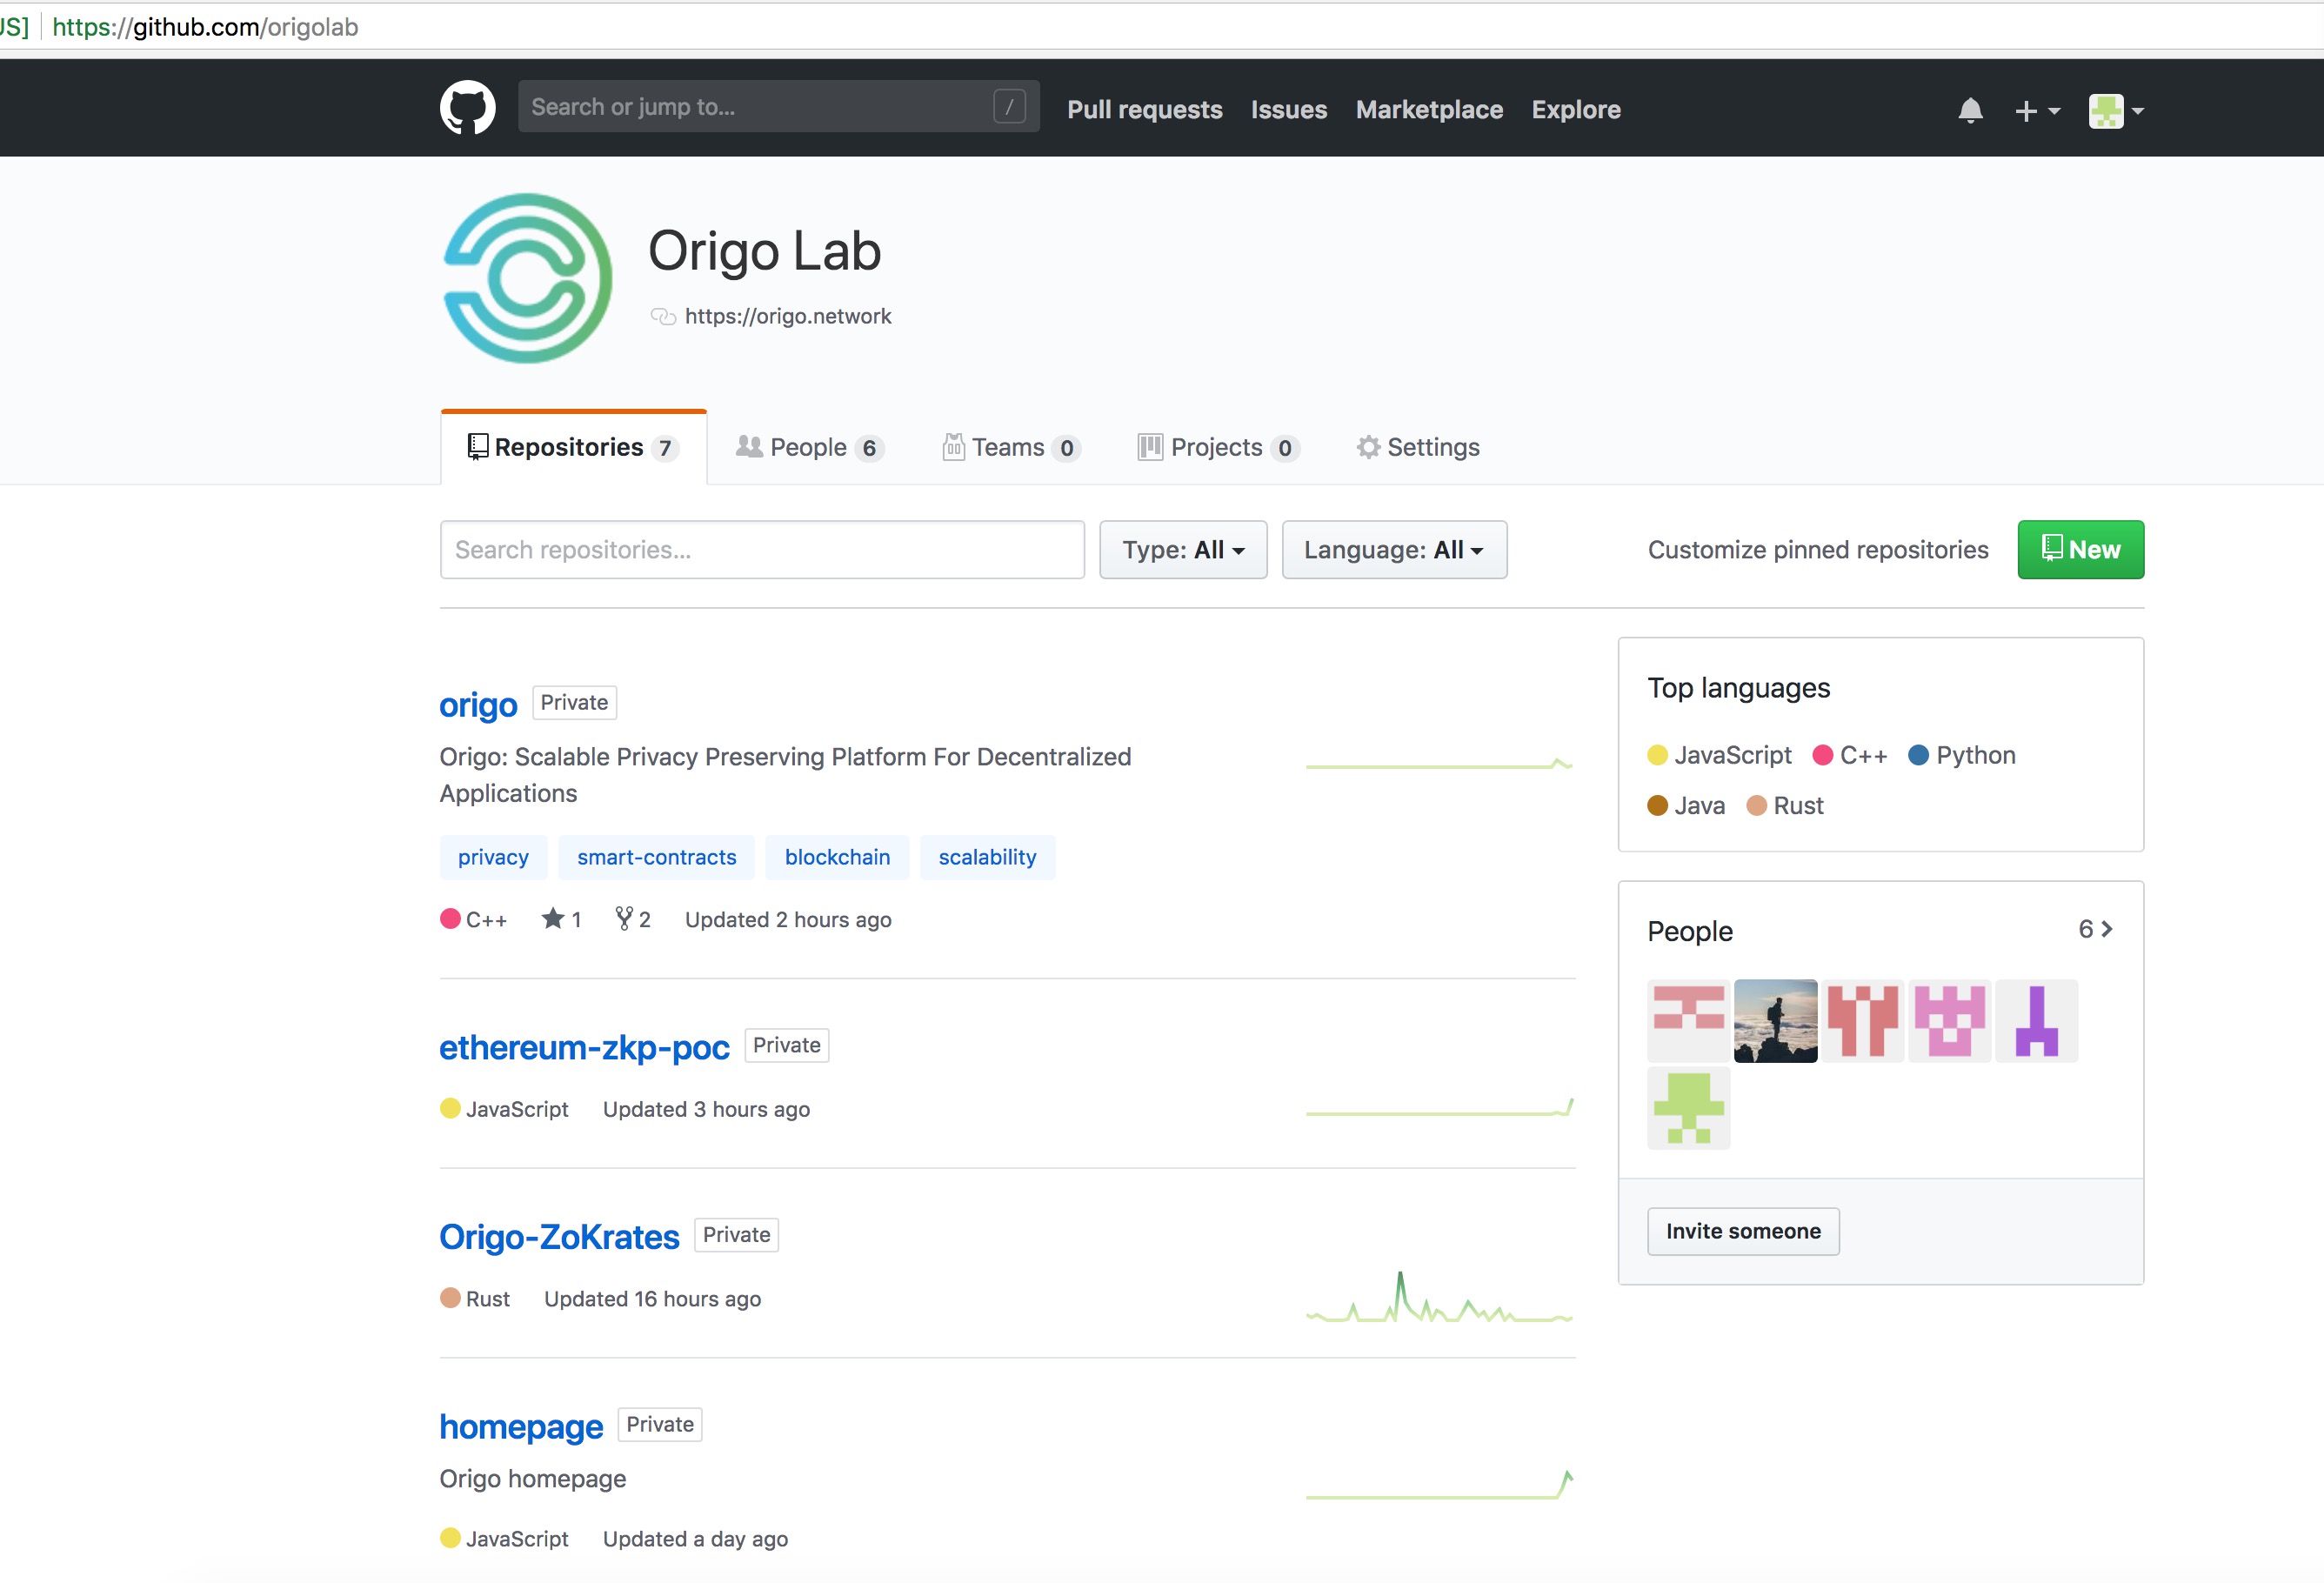The width and height of the screenshot is (2324, 1583).
Task: Open Explore from the header
Action: click(x=1575, y=109)
